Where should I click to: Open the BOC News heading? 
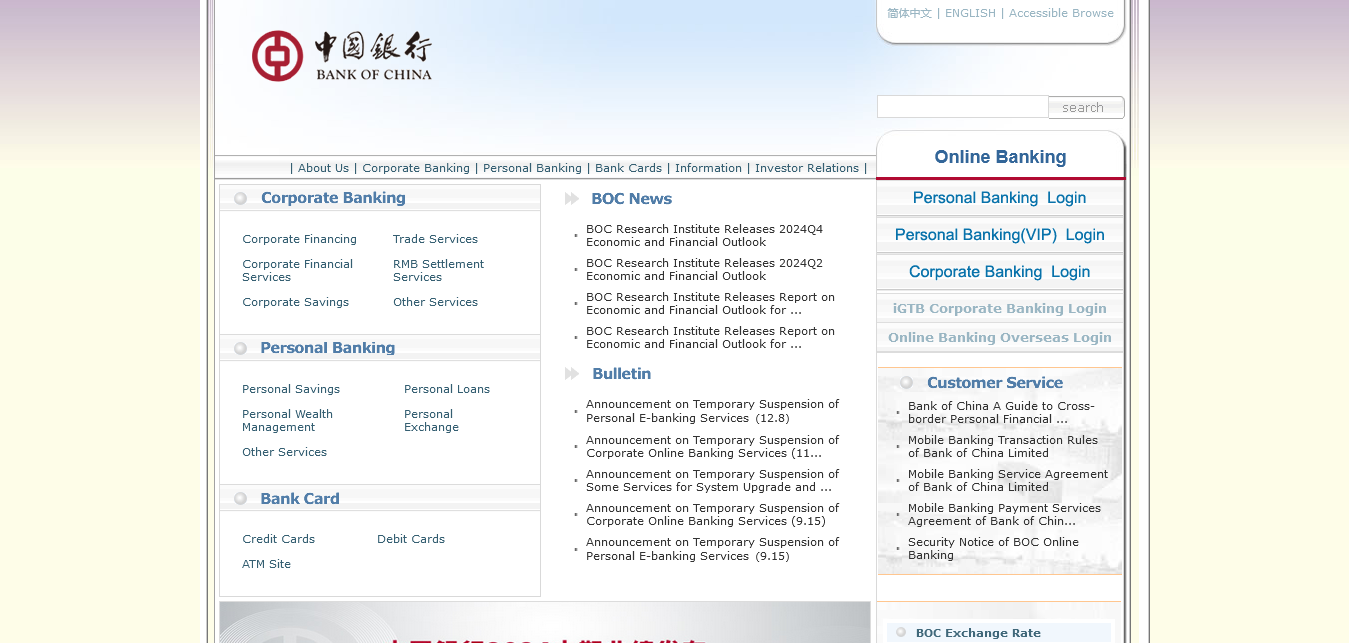tap(632, 199)
